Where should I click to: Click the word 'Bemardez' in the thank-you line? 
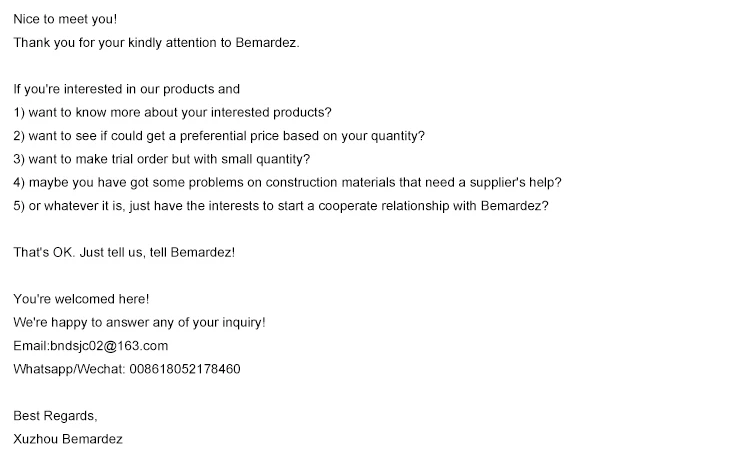[x=268, y=43]
